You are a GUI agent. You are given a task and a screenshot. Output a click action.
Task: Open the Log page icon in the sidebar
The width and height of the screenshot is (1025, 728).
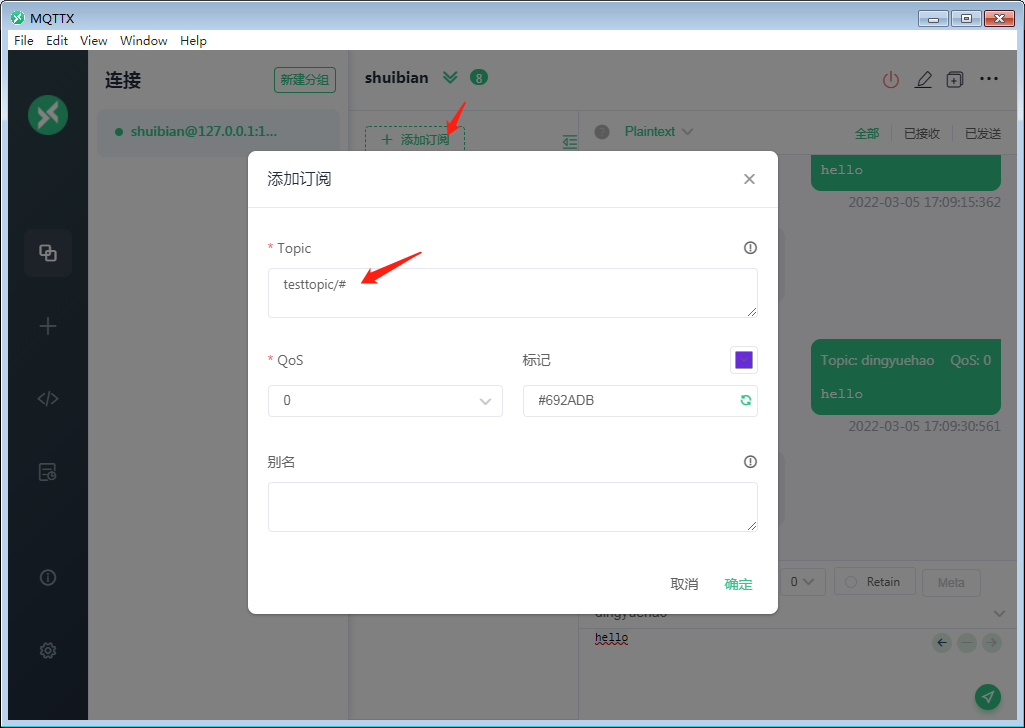click(48, 472)
